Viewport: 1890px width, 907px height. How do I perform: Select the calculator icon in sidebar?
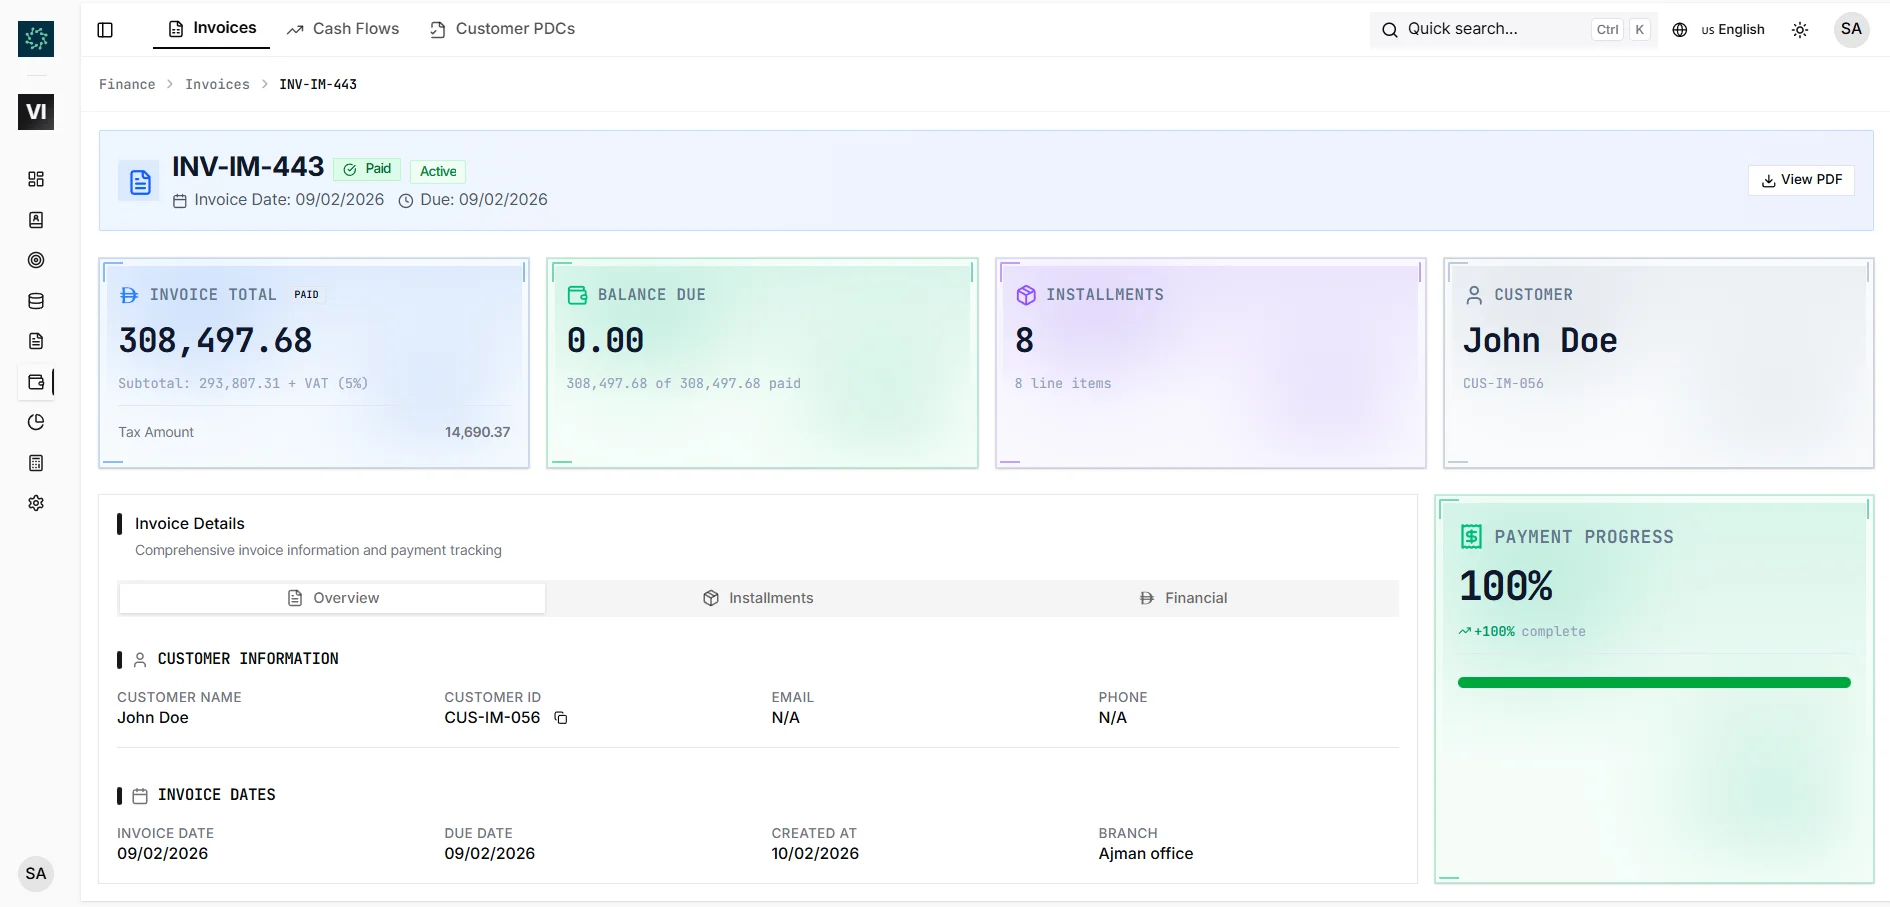tap(36, 463)
